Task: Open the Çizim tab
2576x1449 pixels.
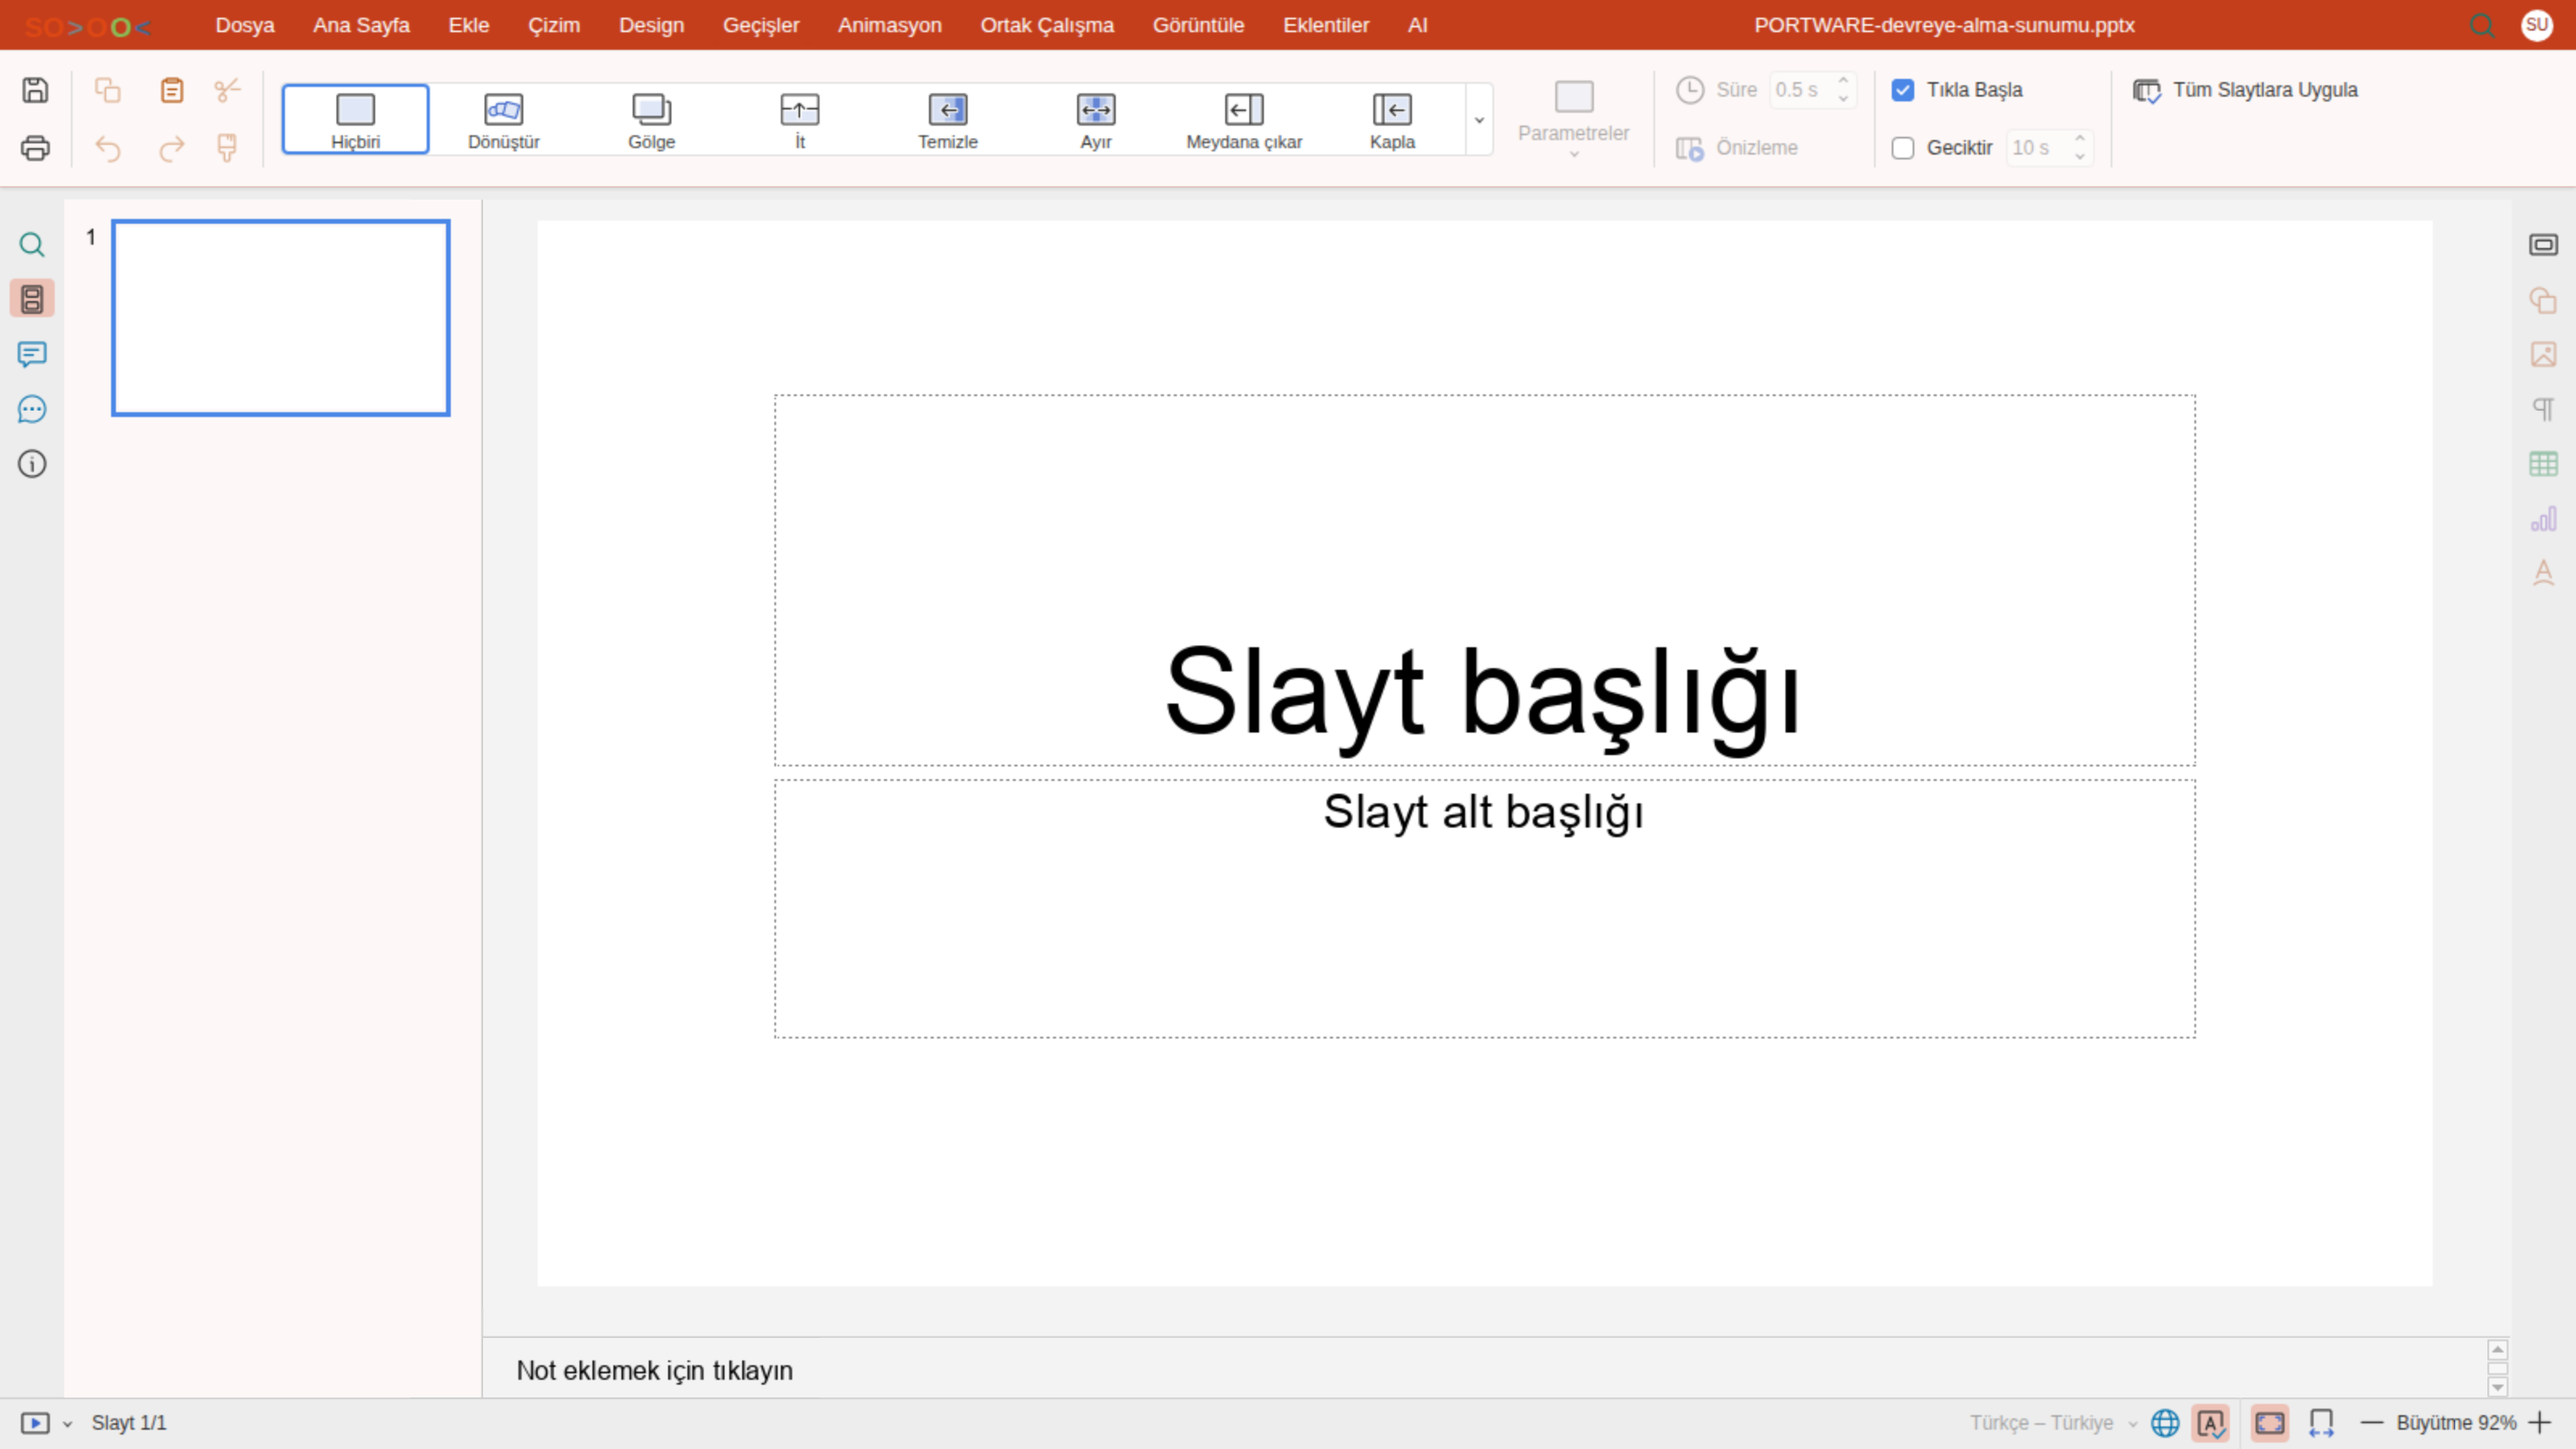Action: (553, 25)
